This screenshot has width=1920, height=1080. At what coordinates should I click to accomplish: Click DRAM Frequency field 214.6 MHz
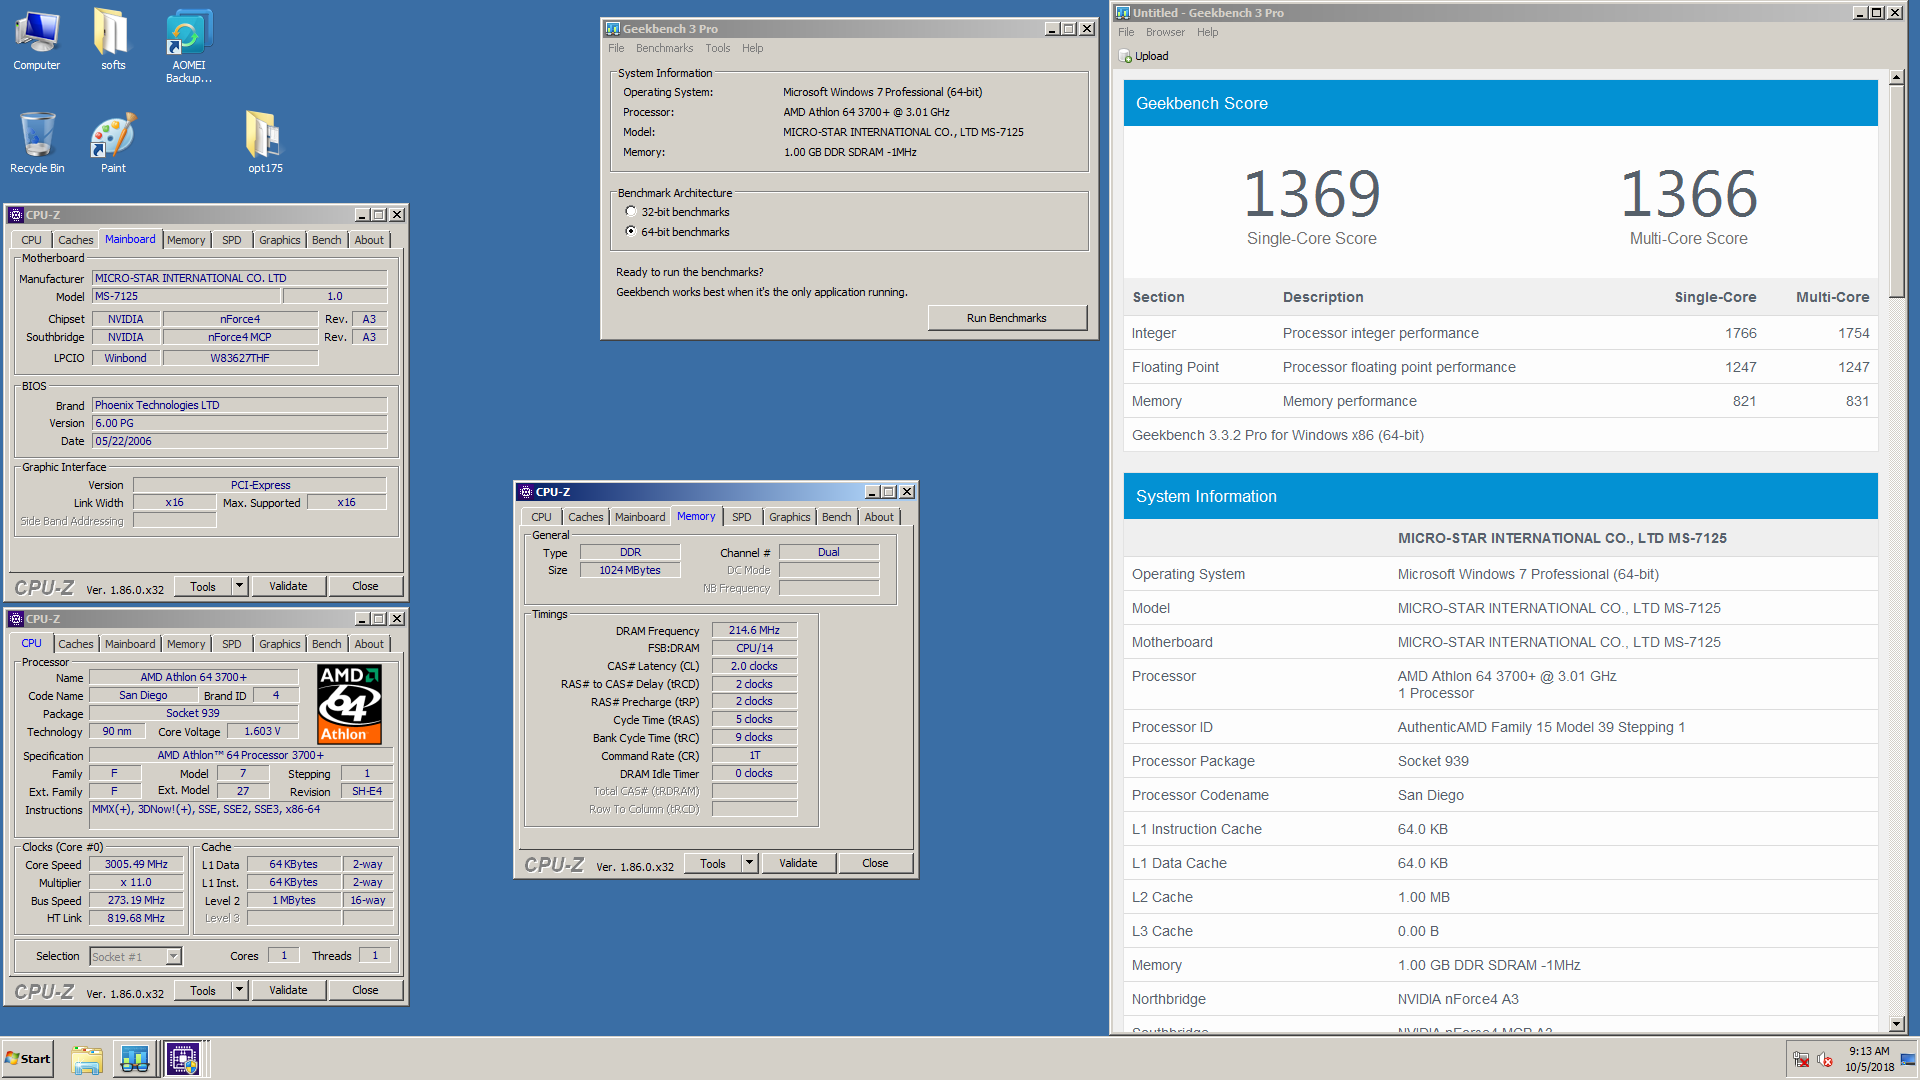click(754, 630)
